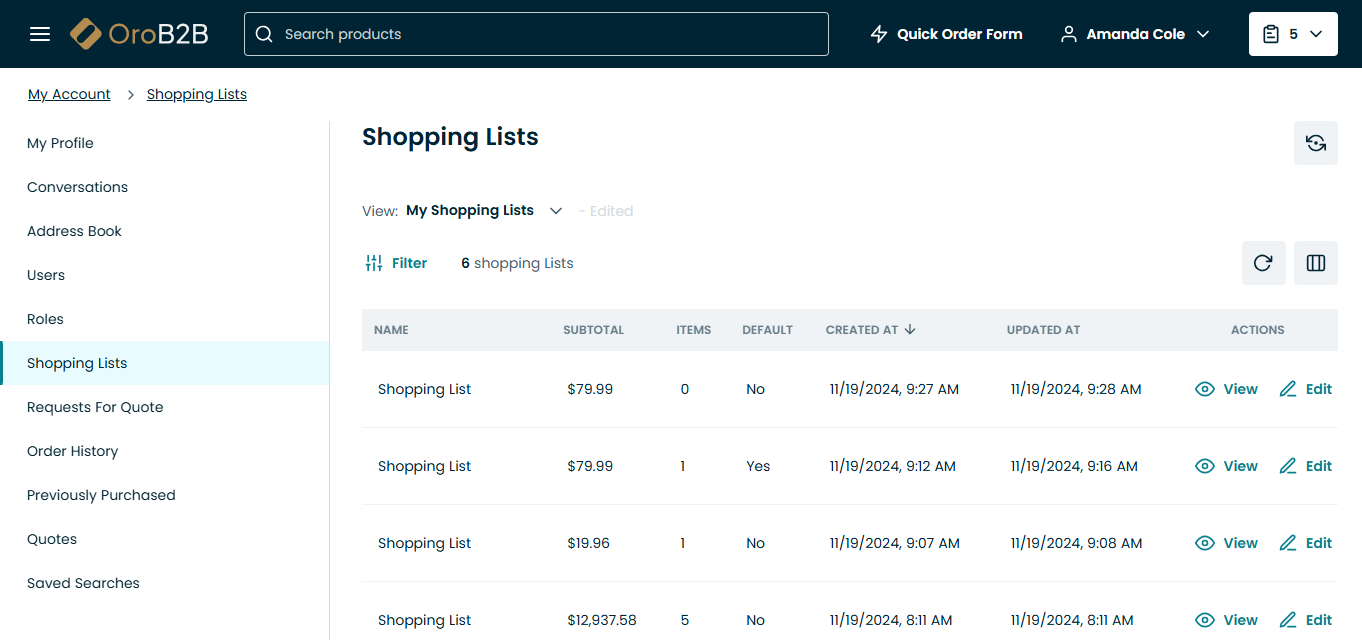The image size is (1362, 640).
Task: Open the hamburger main menu
Action: point(40,34)
